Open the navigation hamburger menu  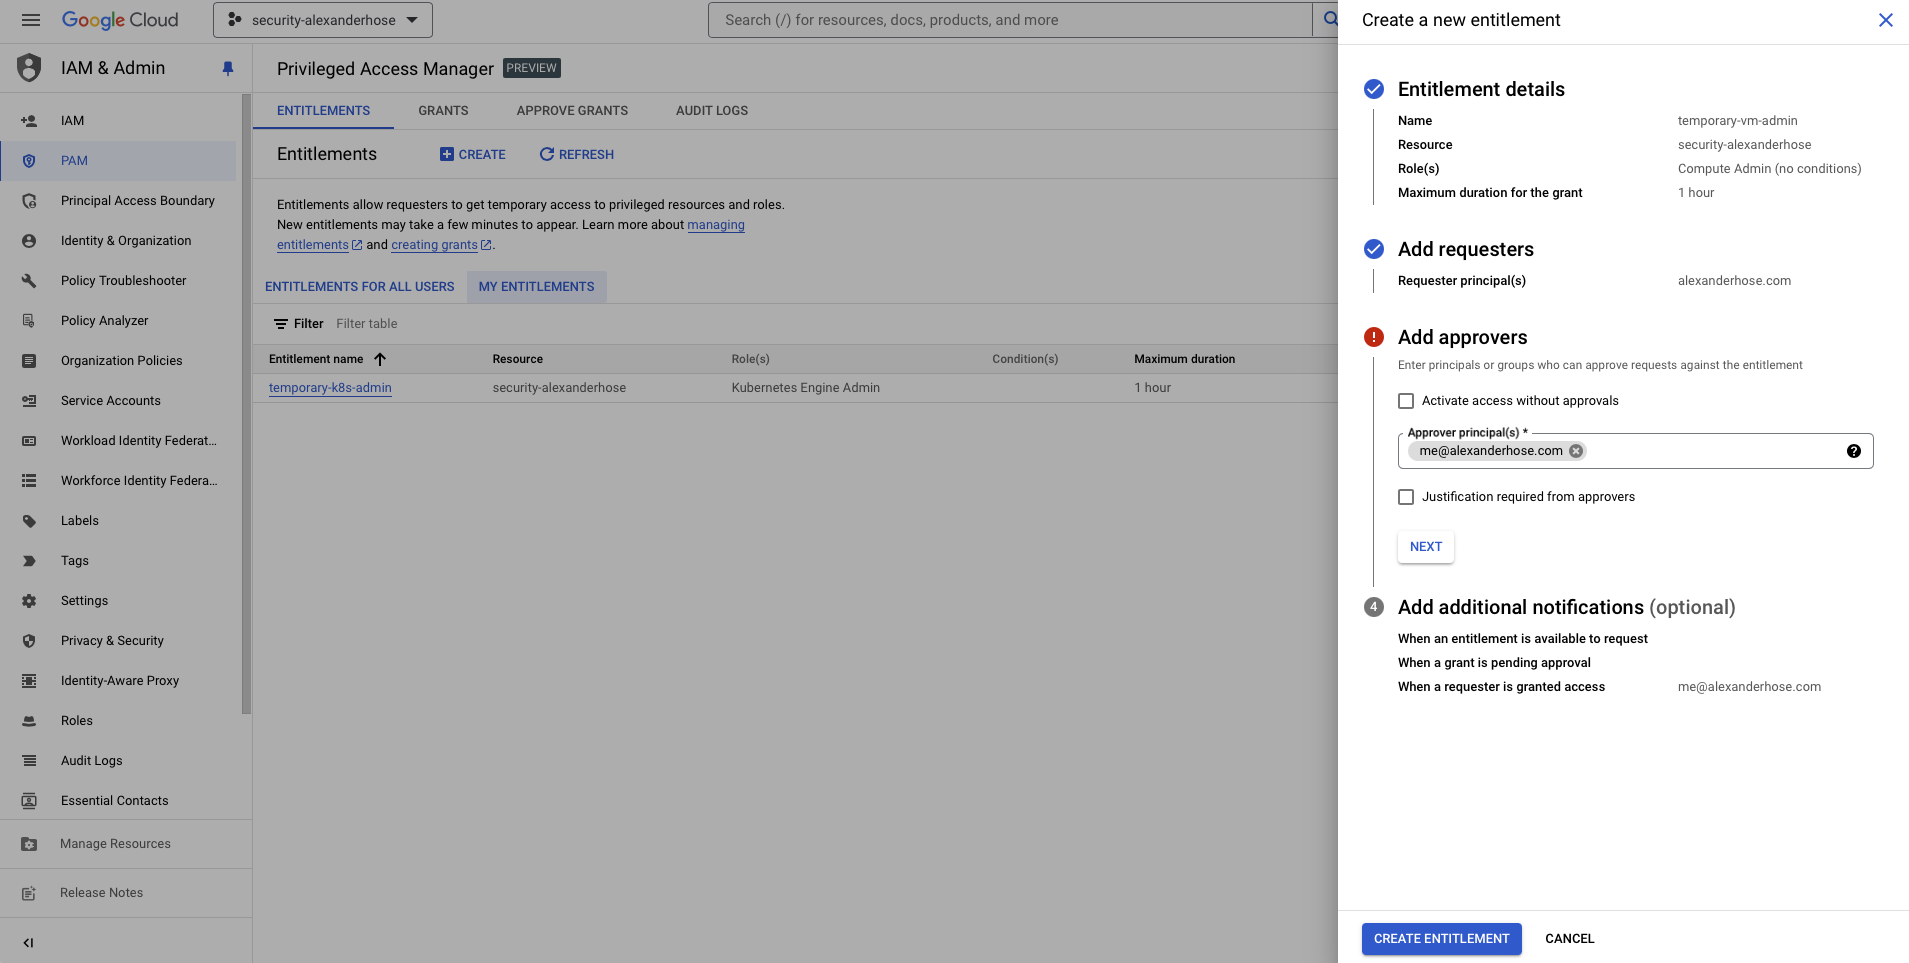click(x=30, y=19)
